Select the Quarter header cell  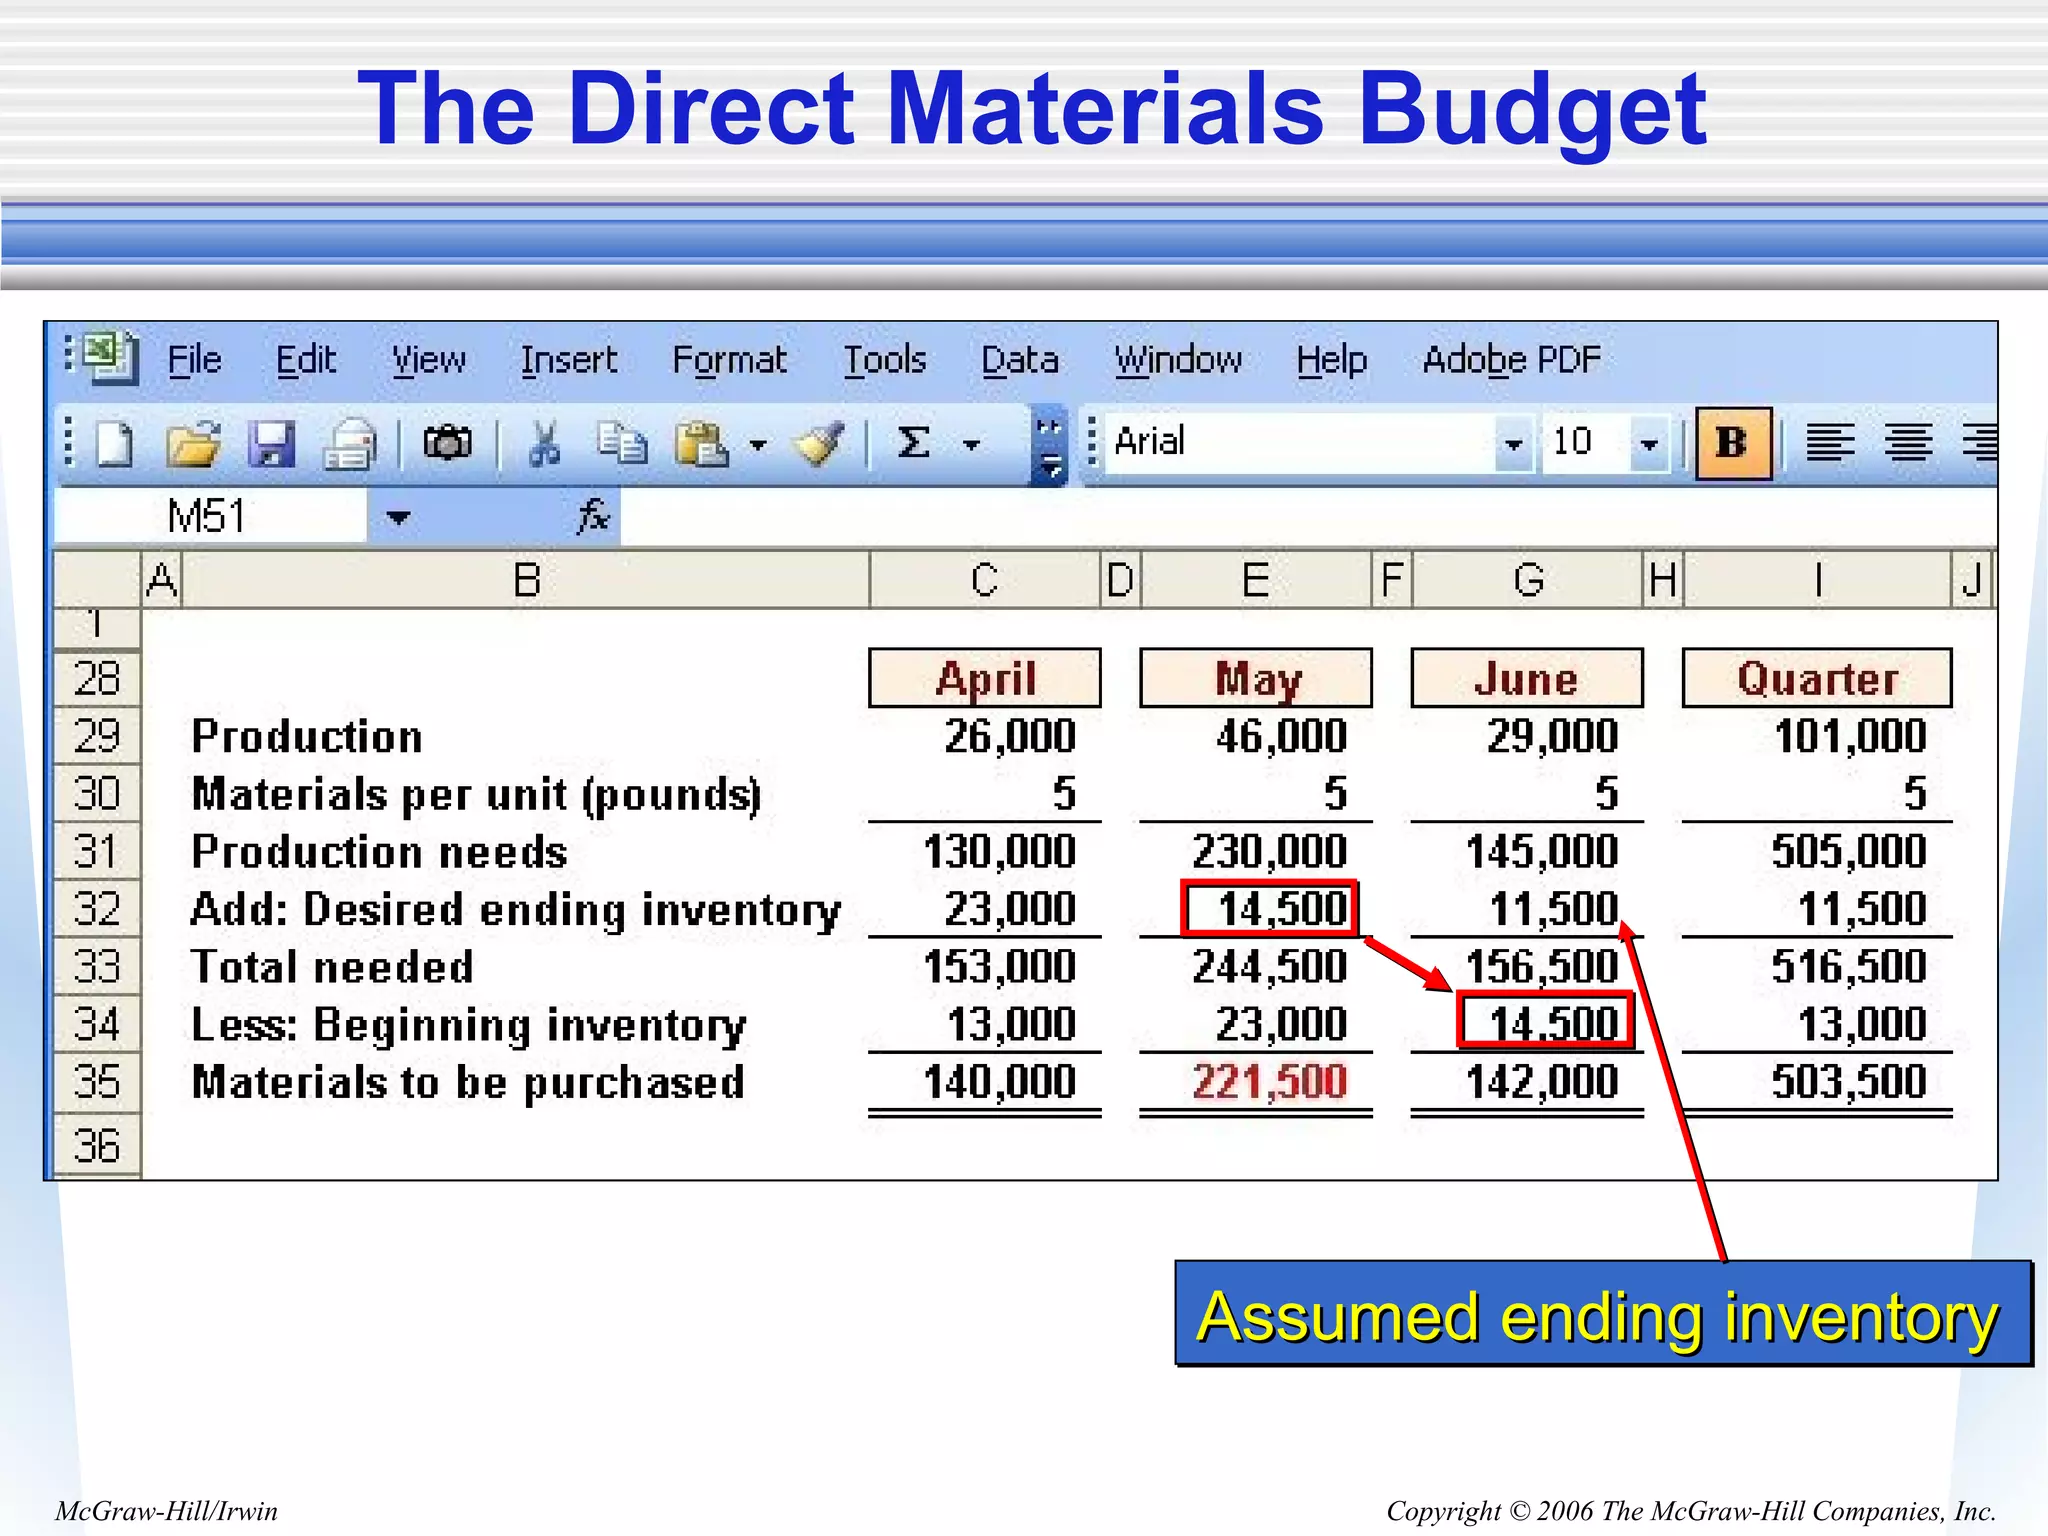pyautogui.click(x=1817, y=678)
